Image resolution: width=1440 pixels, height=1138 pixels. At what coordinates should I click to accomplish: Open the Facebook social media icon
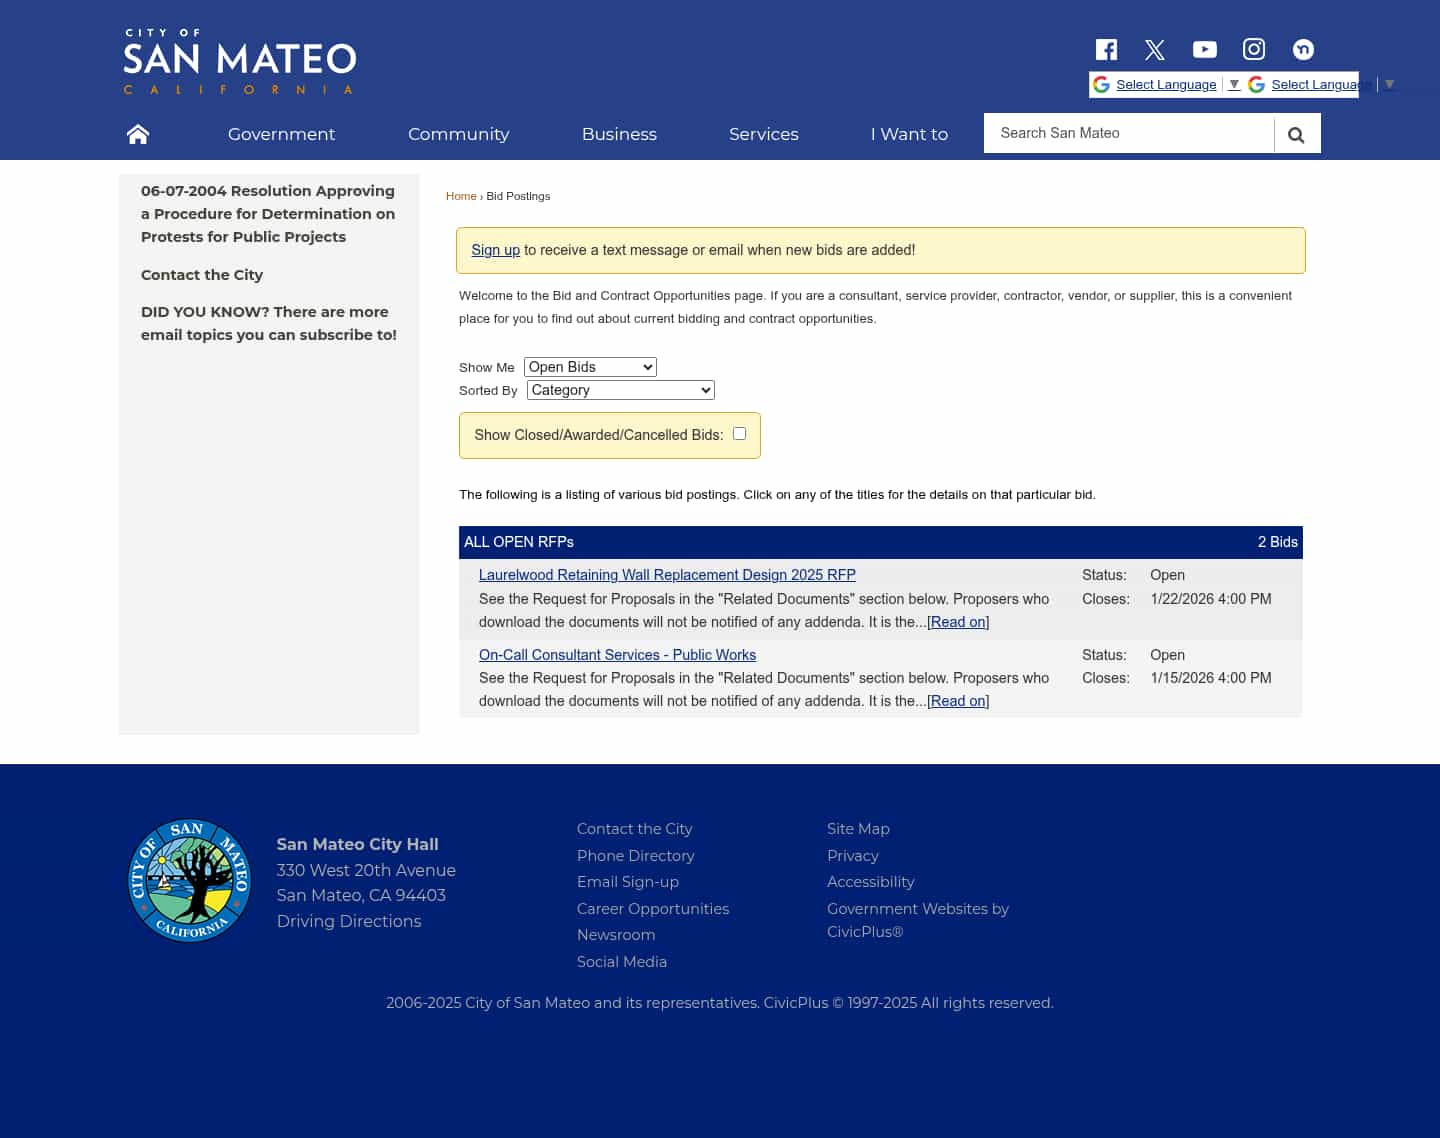tap(1106, 49)
